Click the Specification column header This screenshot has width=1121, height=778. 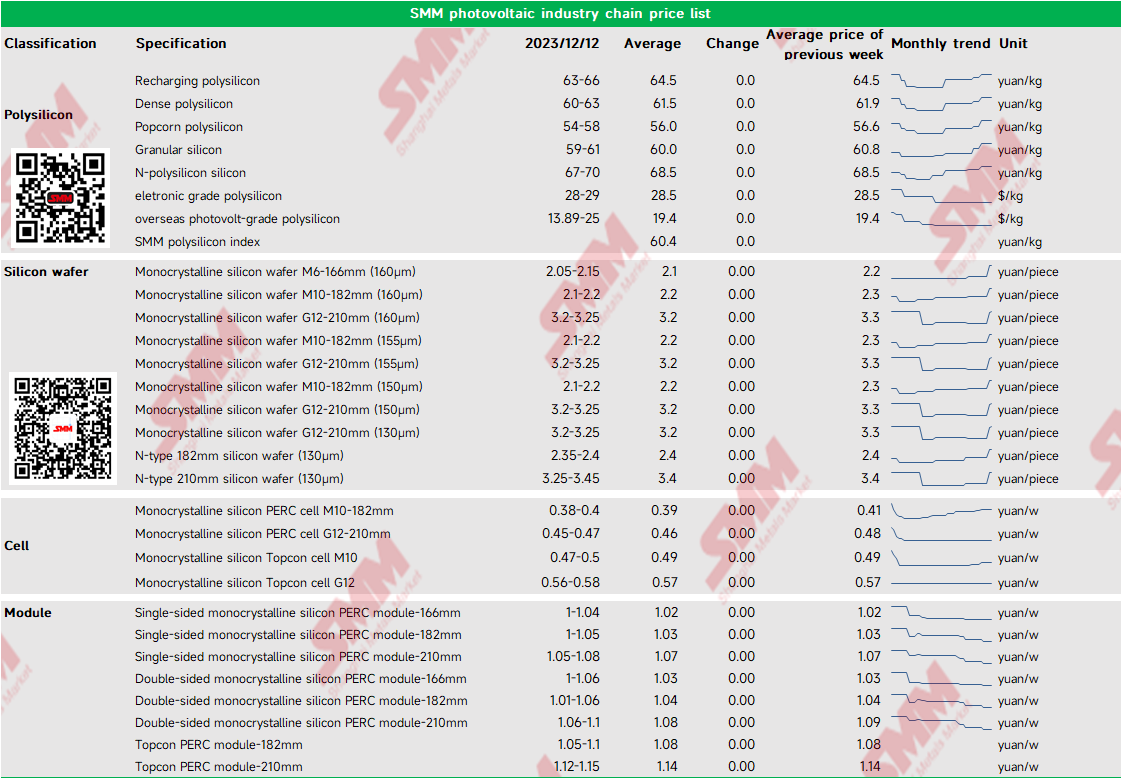click(x=181, y=43)
